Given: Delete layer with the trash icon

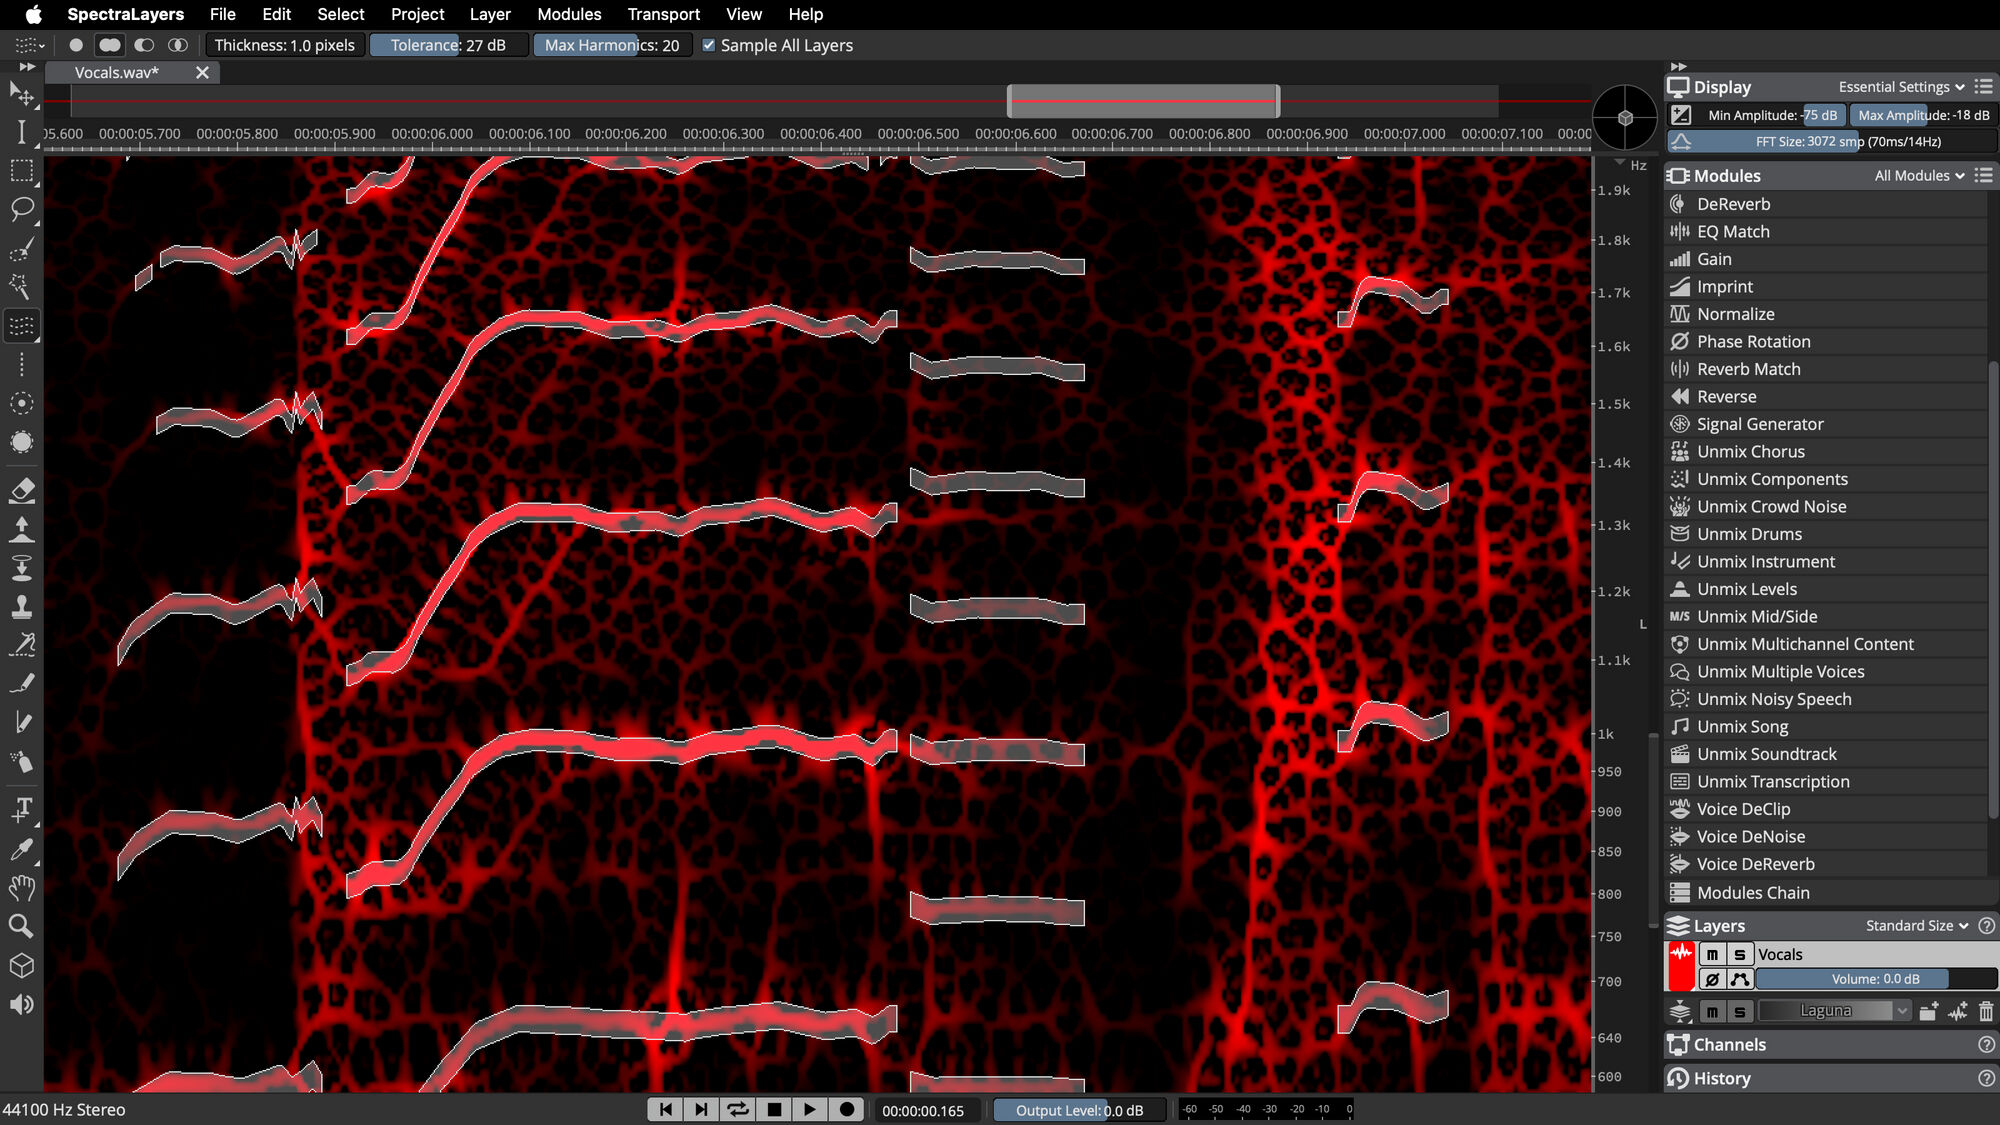Looking at the screenshot, I should 1986,1011.
